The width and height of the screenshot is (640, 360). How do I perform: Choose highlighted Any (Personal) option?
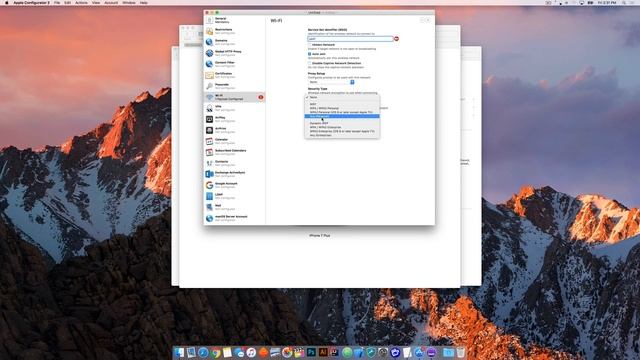point(342,116)
